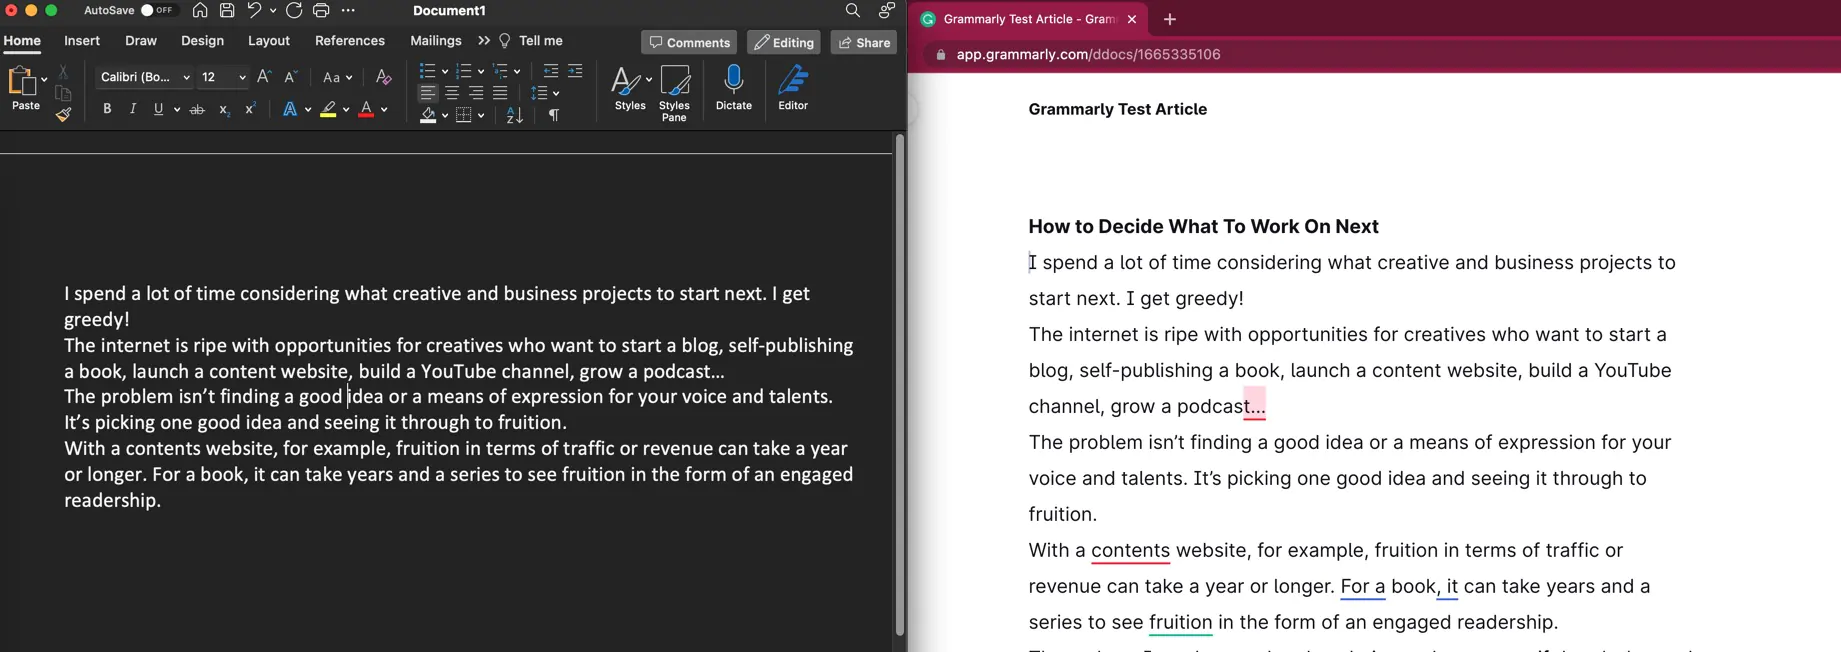Toggle bold formatting in Word
This screenshot has width=1841, height=652.
[x=107, y=109]
